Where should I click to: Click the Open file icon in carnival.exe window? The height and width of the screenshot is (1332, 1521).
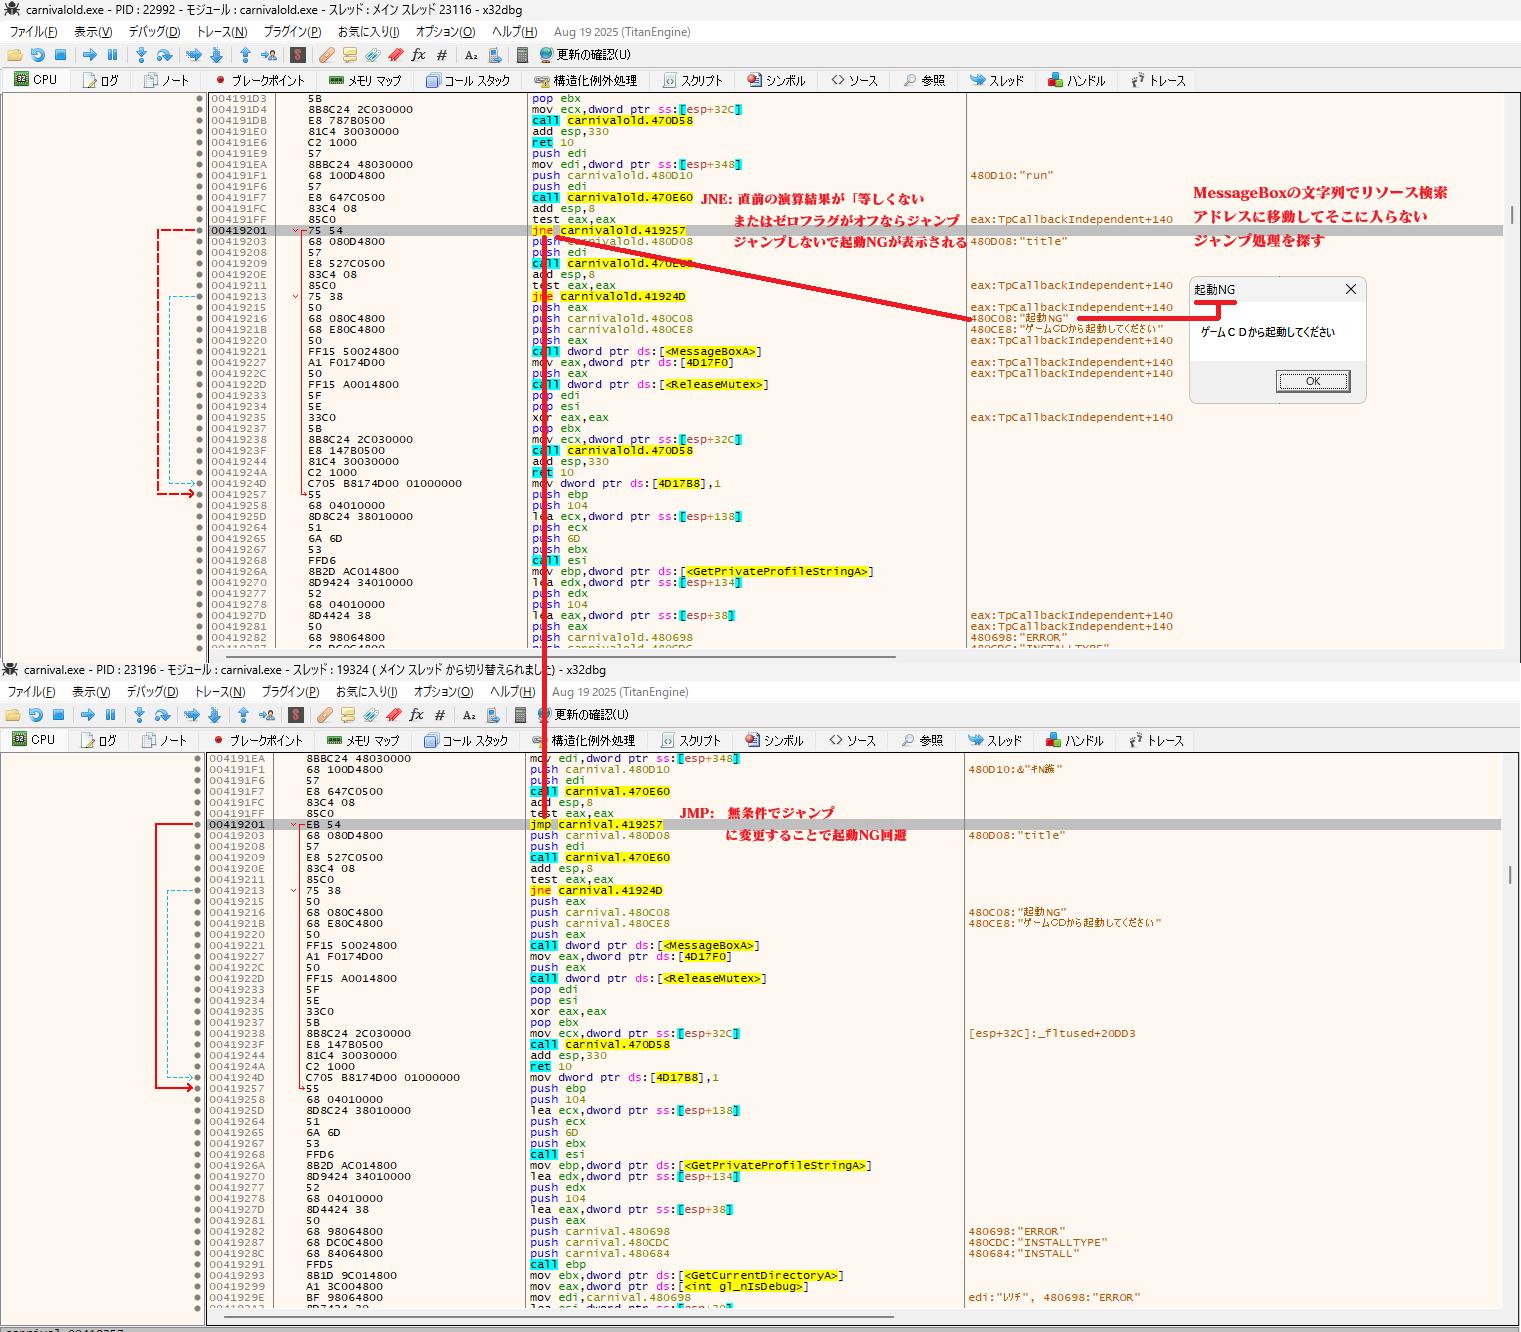(x=12, y=715)
